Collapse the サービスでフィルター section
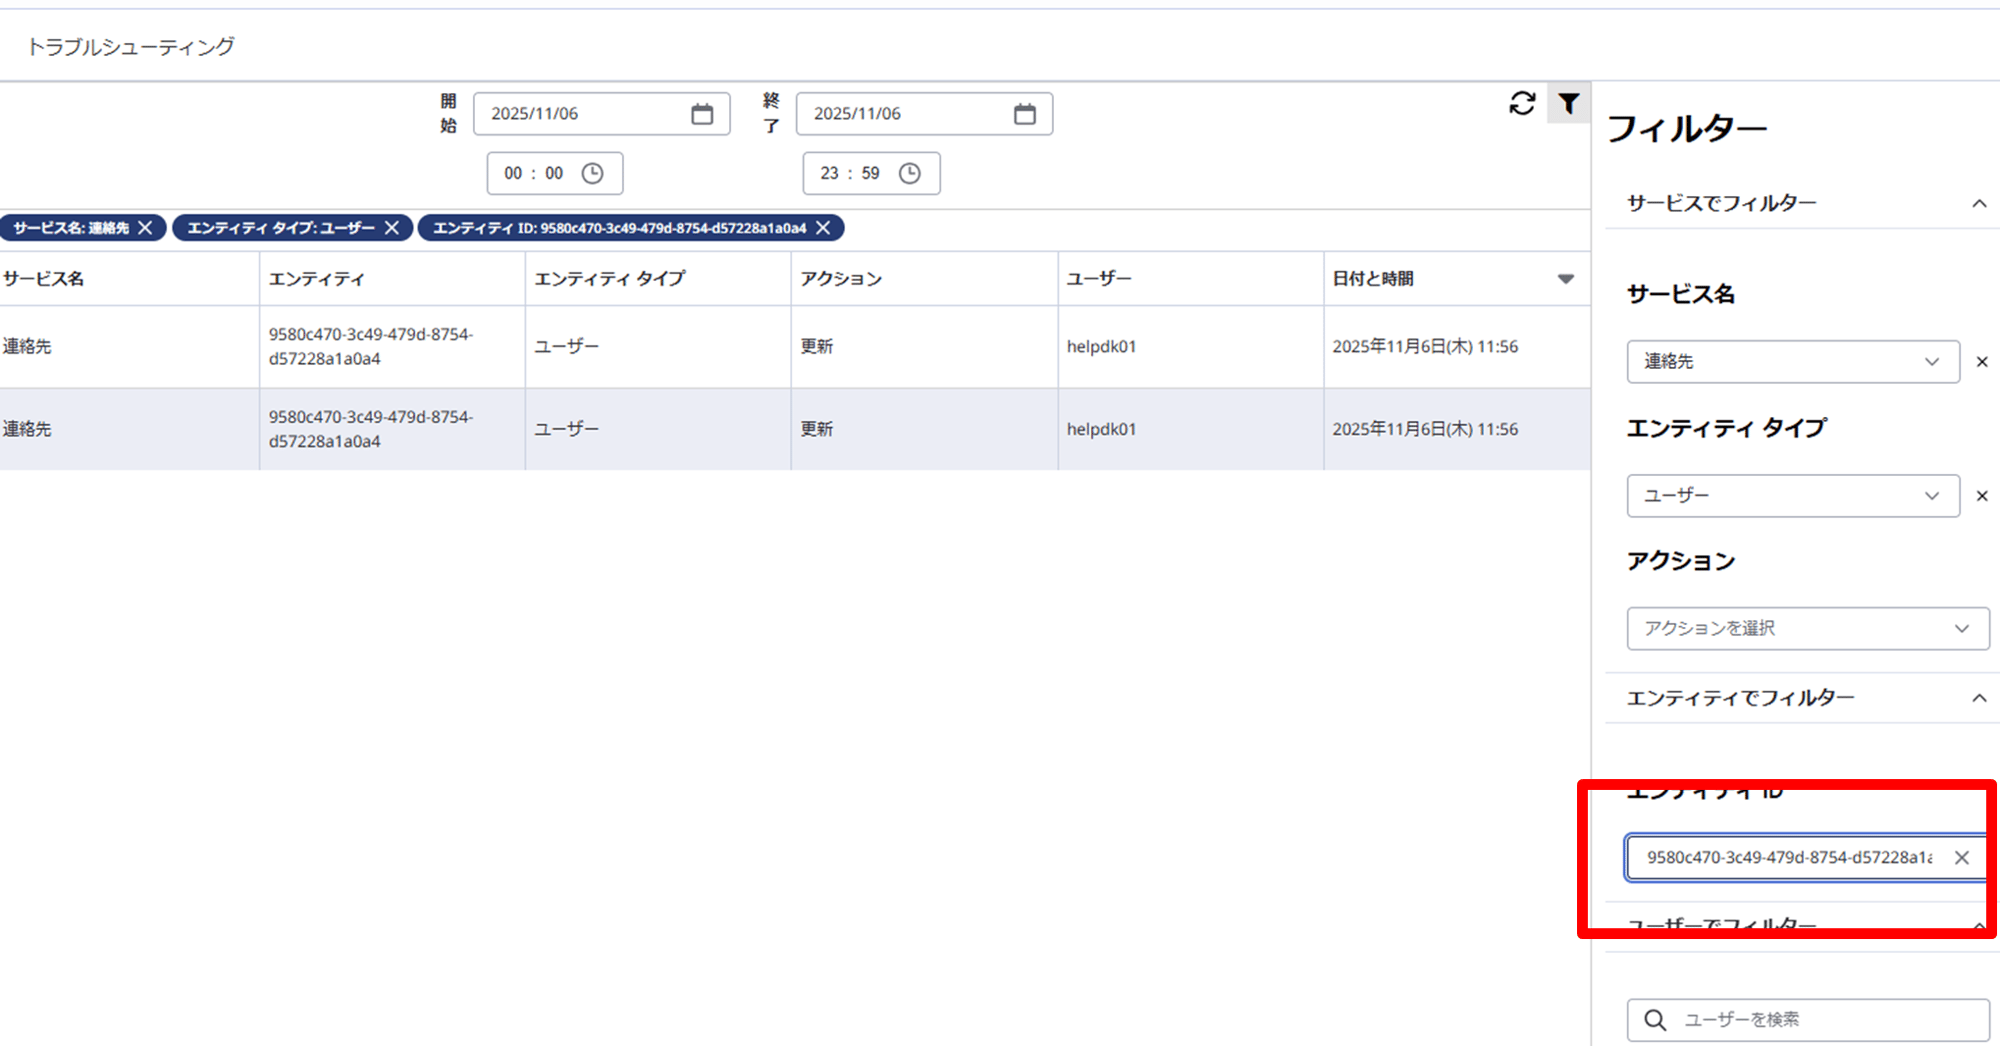The image size is (2000, 1046). (x=1978, y=204)
